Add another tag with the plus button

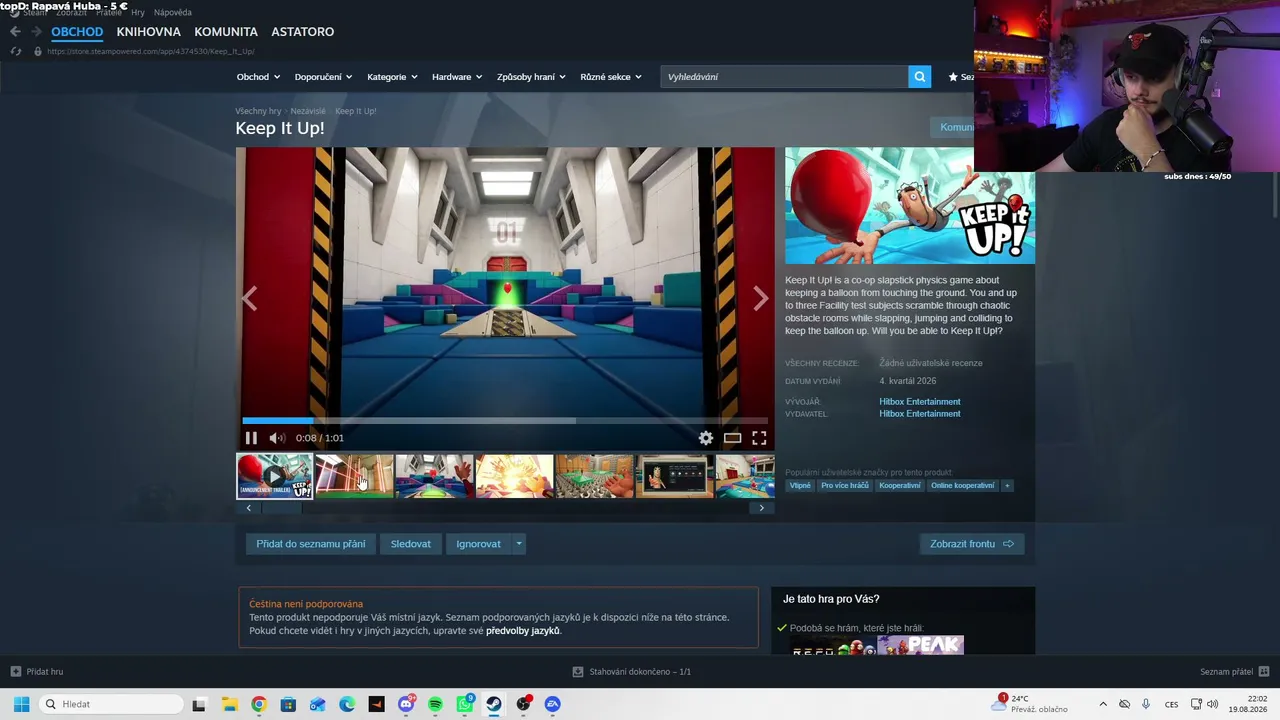pyautogui.click(x=1007, y=486)
